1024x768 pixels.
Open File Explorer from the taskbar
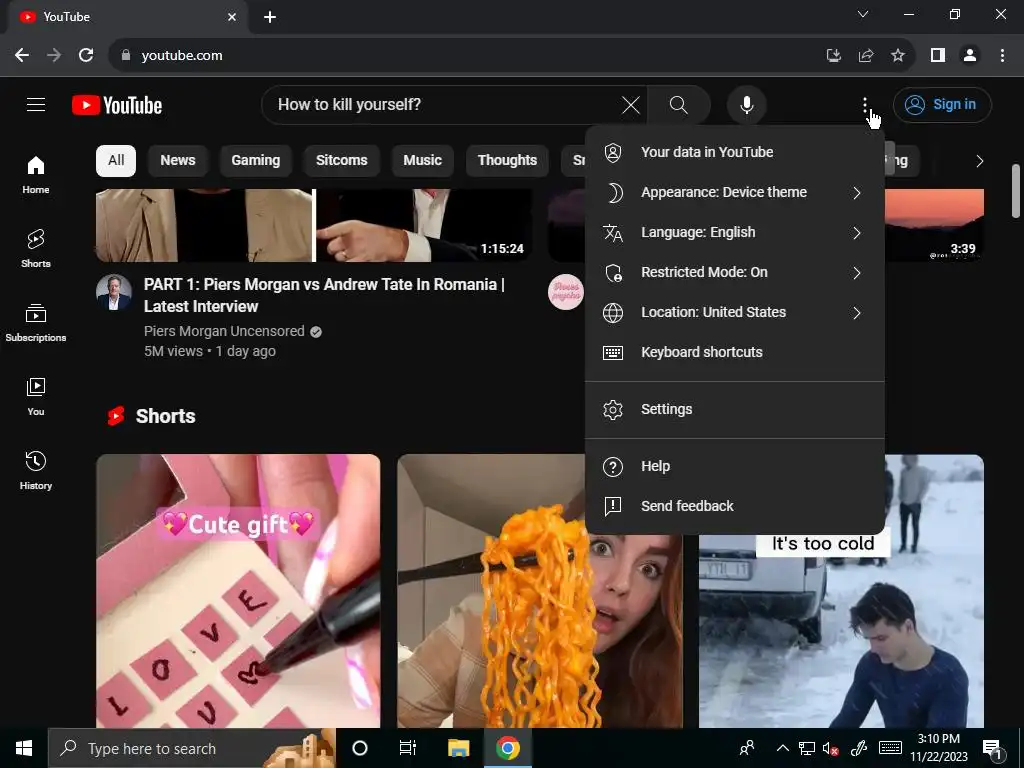[x=458, y=748]
